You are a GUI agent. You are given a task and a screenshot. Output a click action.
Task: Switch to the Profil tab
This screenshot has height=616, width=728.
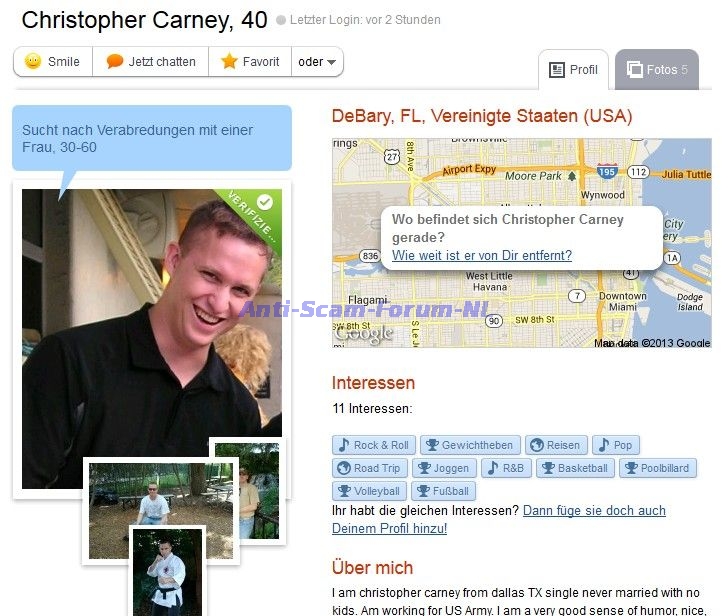pyautogui.click(x=573, y=70)
